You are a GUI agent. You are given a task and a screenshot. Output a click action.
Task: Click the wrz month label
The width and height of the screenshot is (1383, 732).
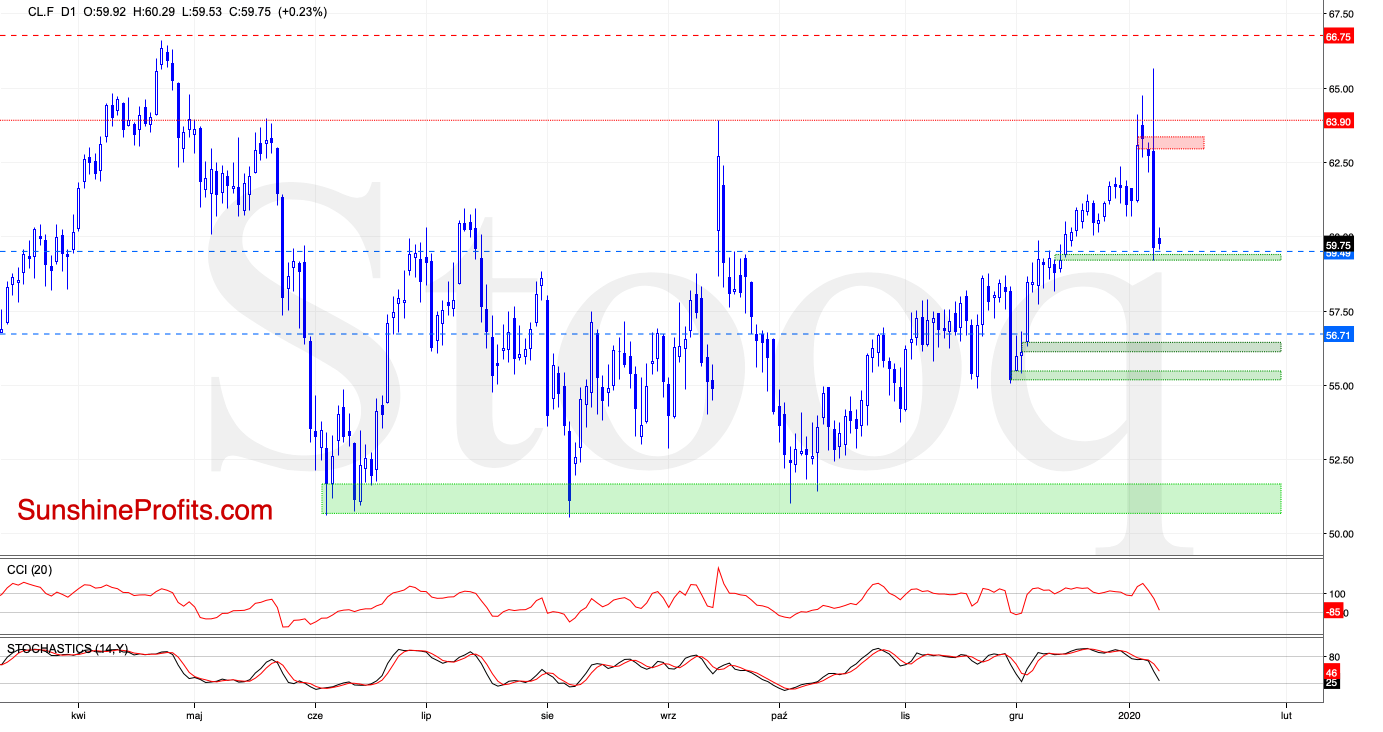[668, 716]
